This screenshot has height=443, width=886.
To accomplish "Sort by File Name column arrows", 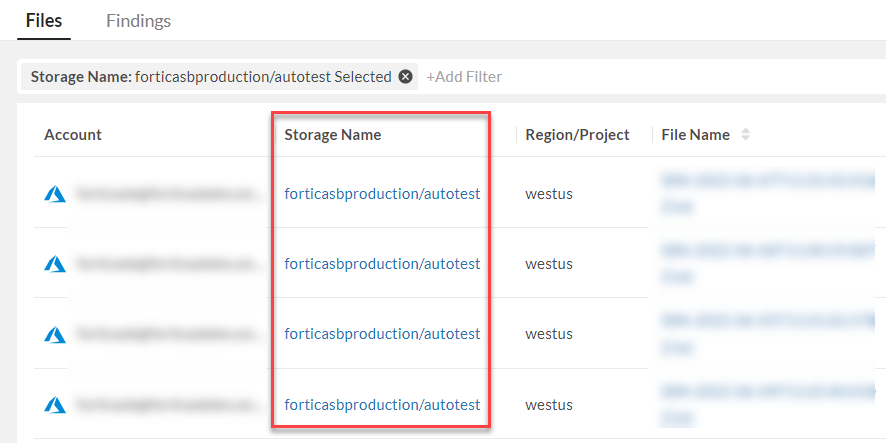I will click(745, 135).
